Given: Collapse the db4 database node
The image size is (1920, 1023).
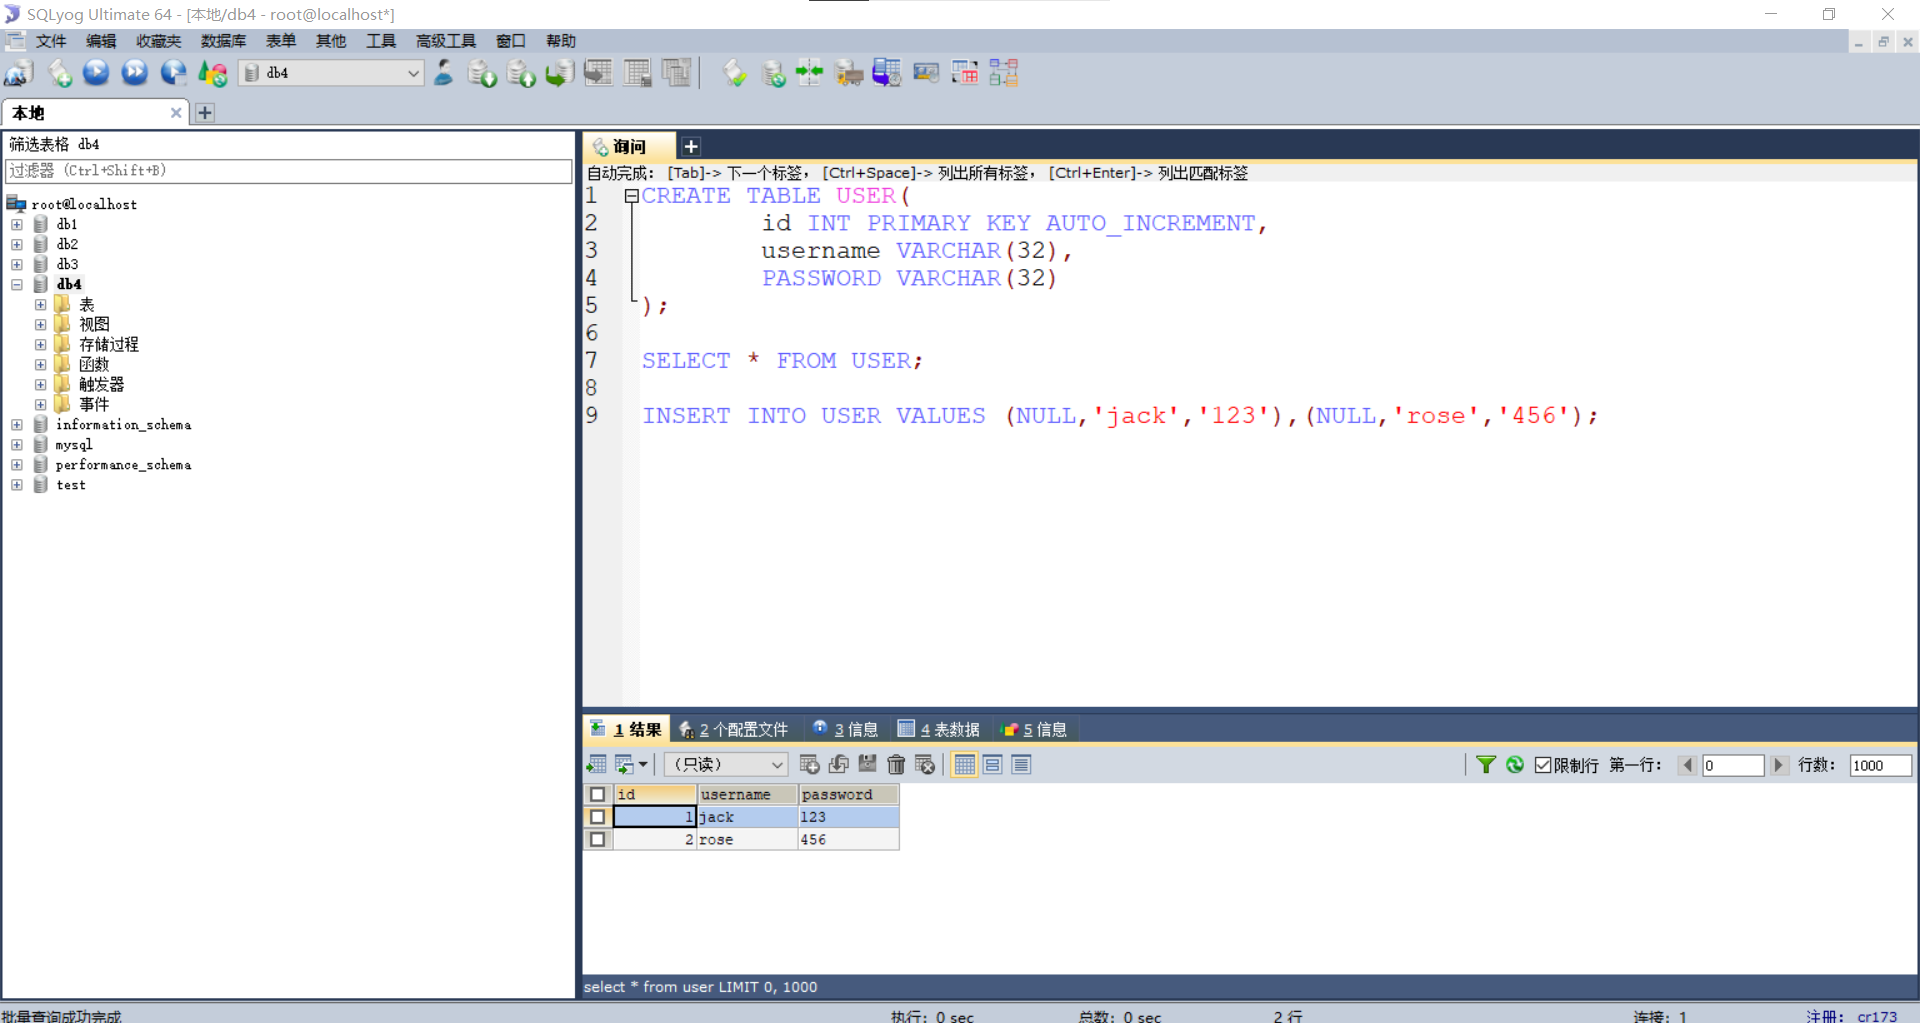Looking at the screenshot, I should coord(17,284).
